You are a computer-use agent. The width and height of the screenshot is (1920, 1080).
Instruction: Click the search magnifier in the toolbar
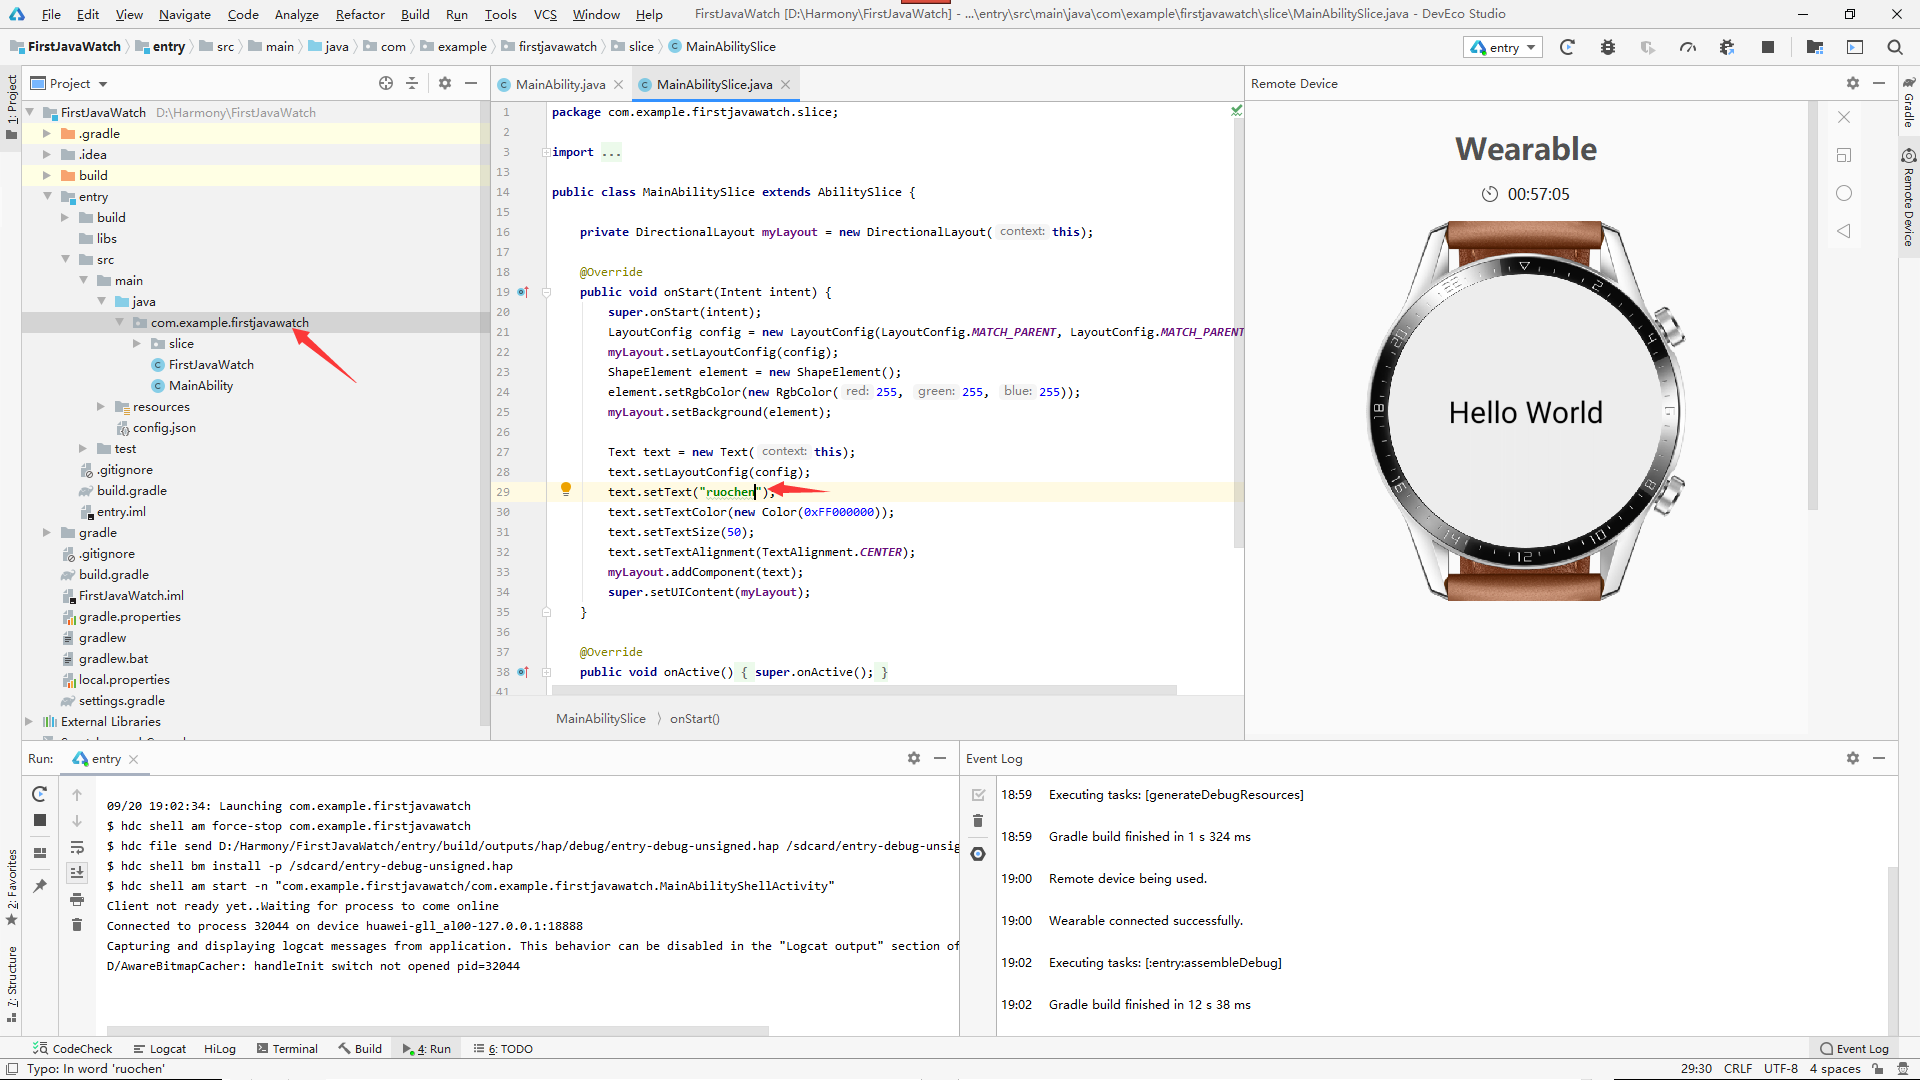1894,47
